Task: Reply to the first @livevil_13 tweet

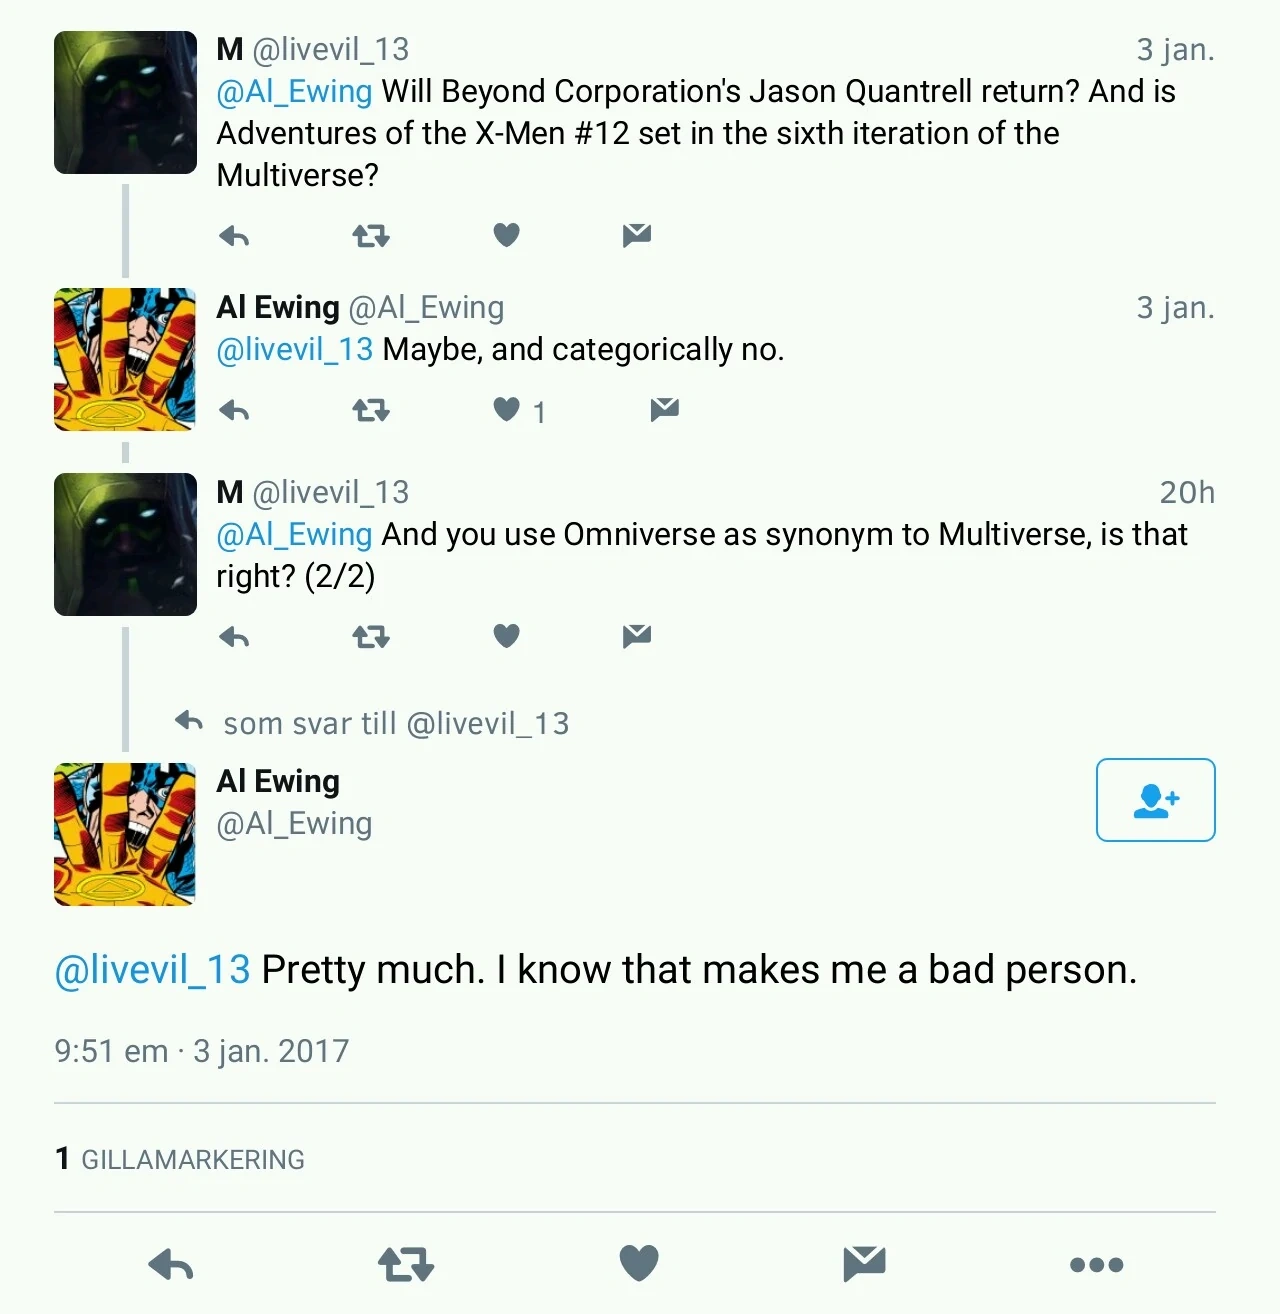Action: pyautogui.click(x=234, y=236)
